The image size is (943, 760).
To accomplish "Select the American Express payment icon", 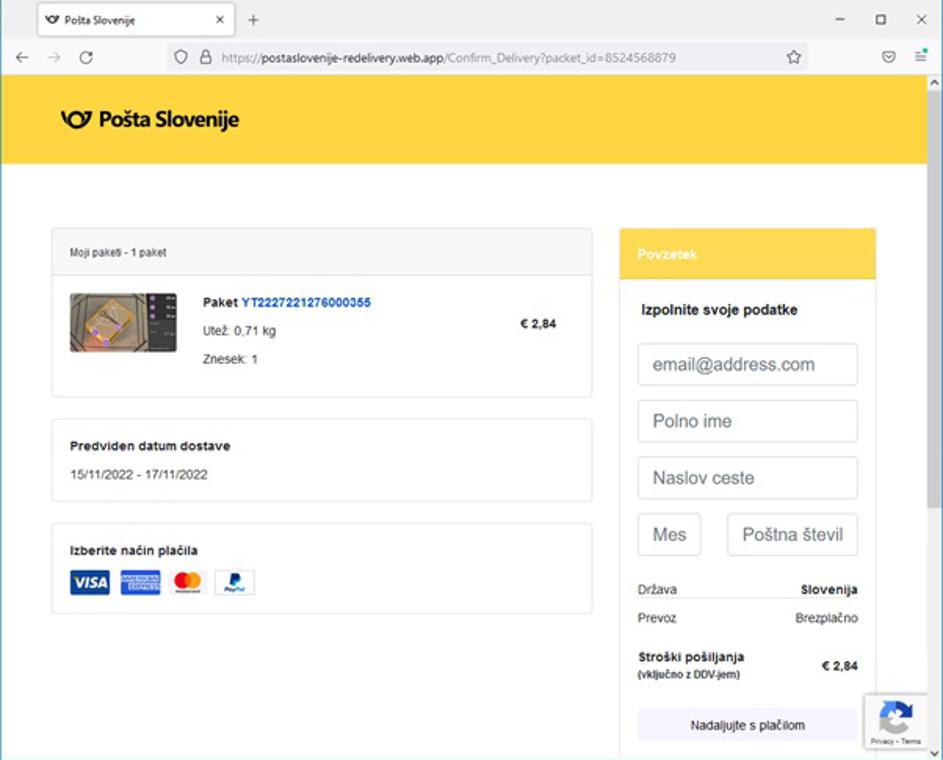I will 140,583.
